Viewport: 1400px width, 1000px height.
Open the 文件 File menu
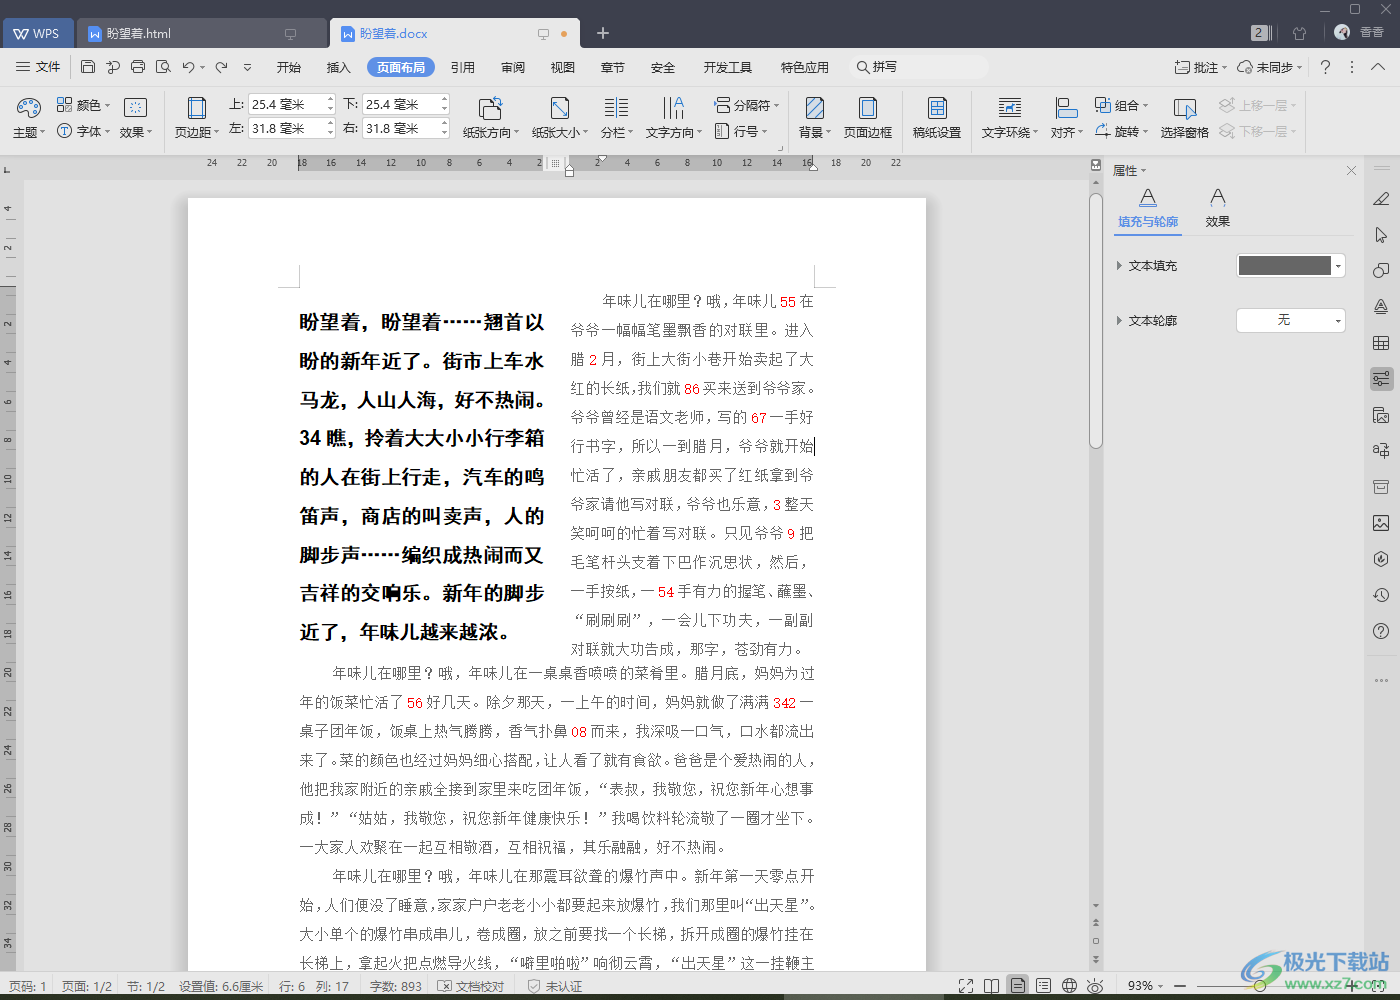point(38,67)
